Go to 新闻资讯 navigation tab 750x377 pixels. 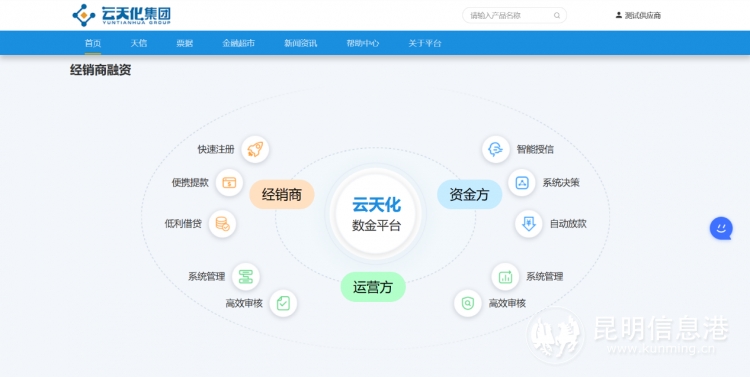coord(300,43)
